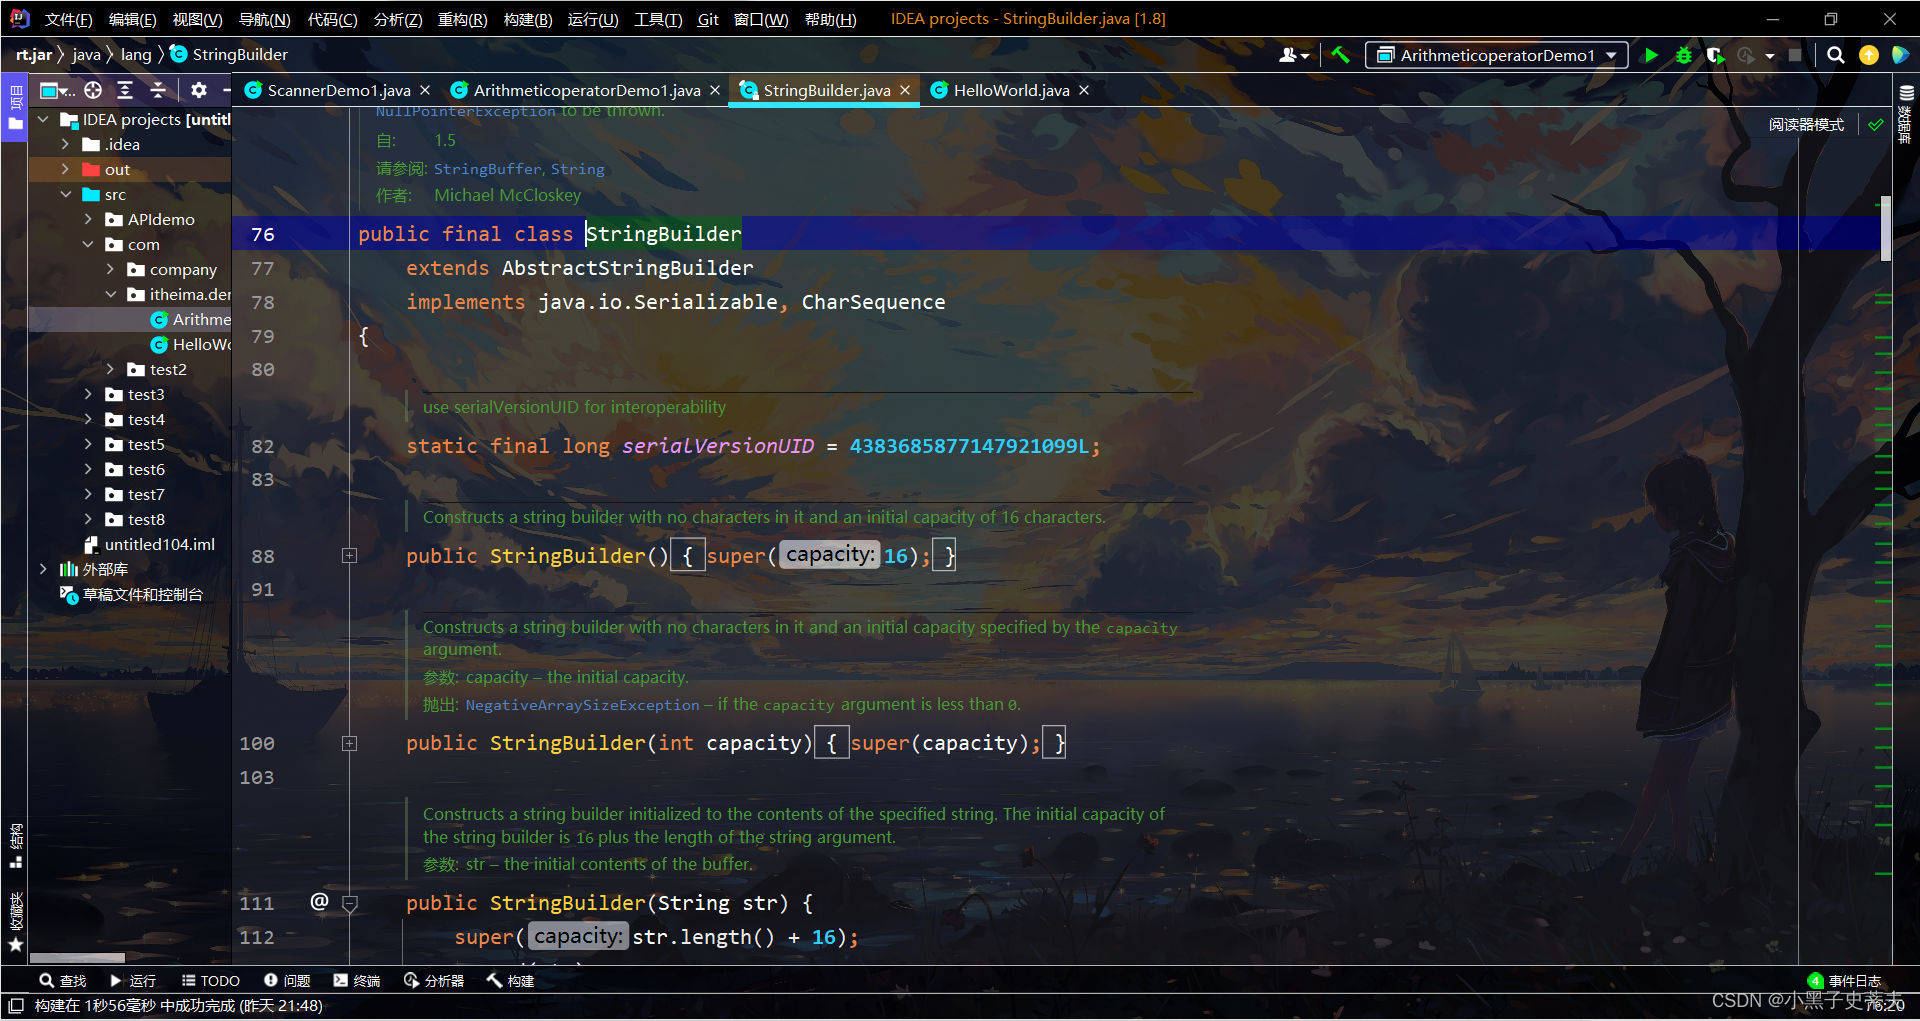Open the Event Log in status bar

[x=1845, y=981]
